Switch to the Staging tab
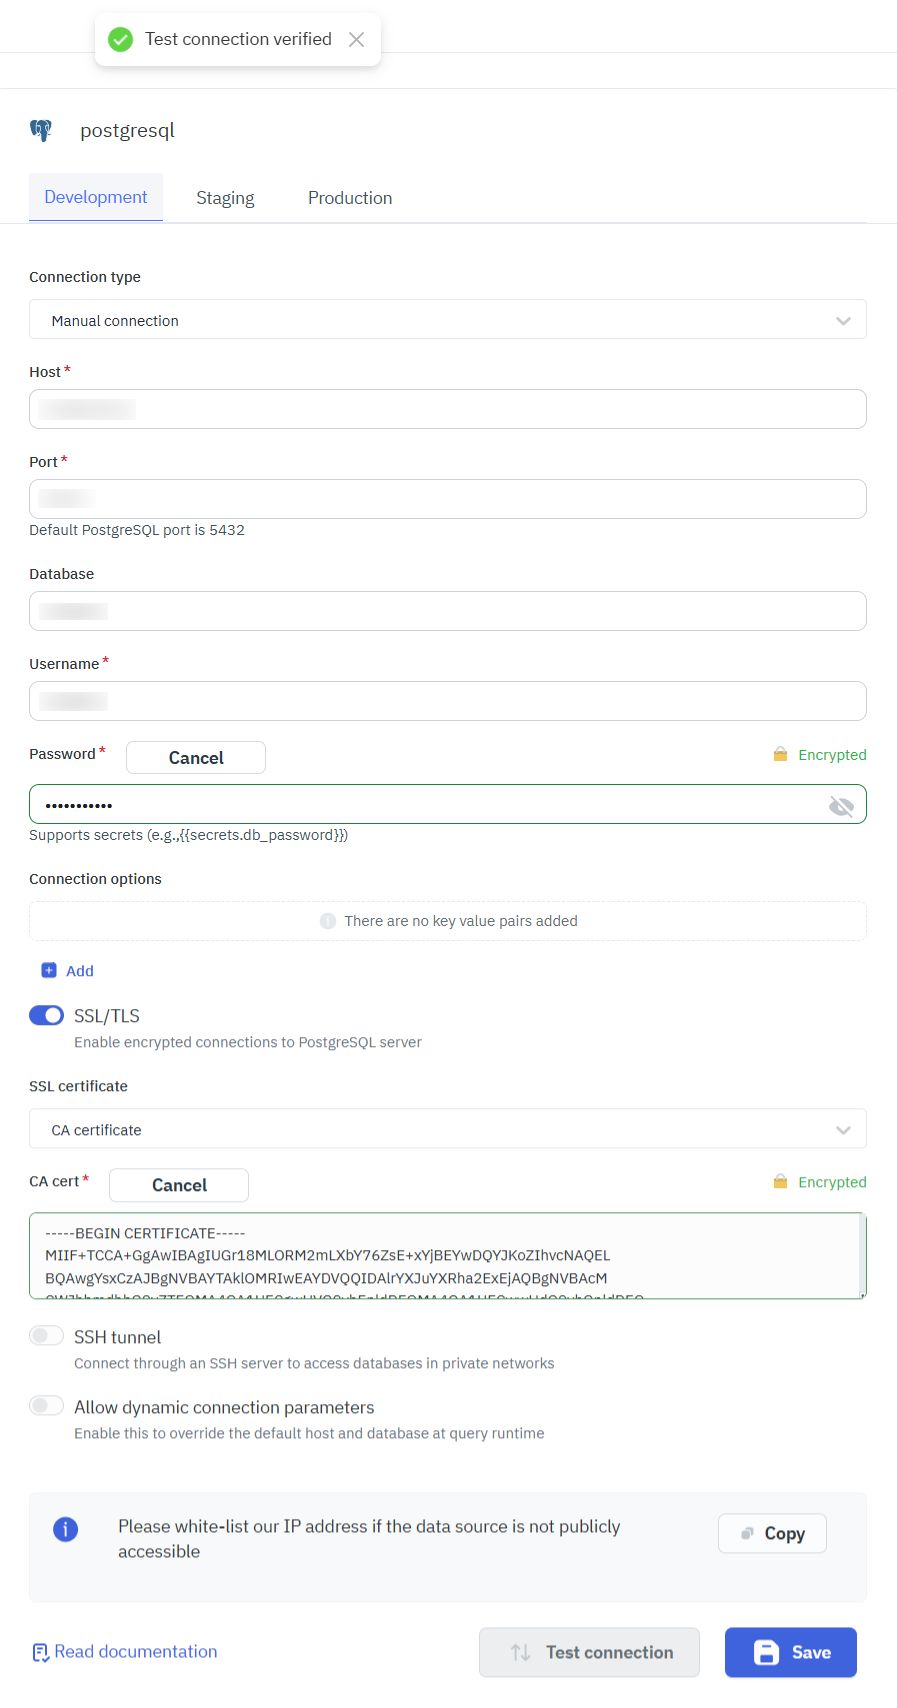The width and height of the screenshot is (897, 1708). [x=225, y=198]
